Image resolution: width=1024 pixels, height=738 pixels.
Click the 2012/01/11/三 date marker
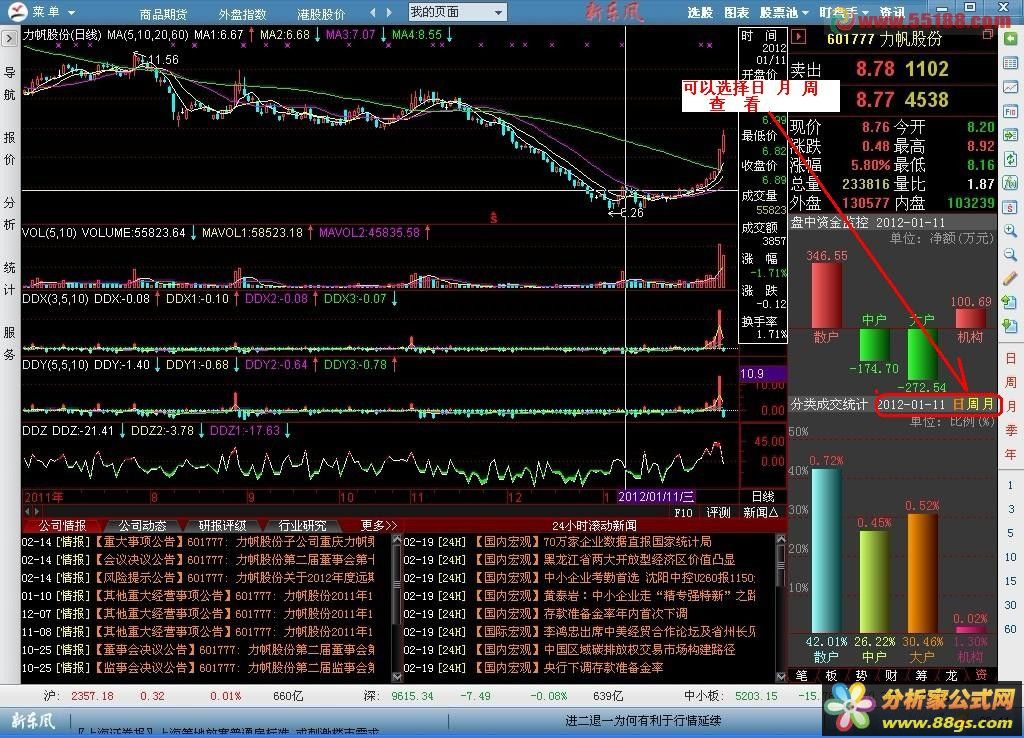pos(656,497)
